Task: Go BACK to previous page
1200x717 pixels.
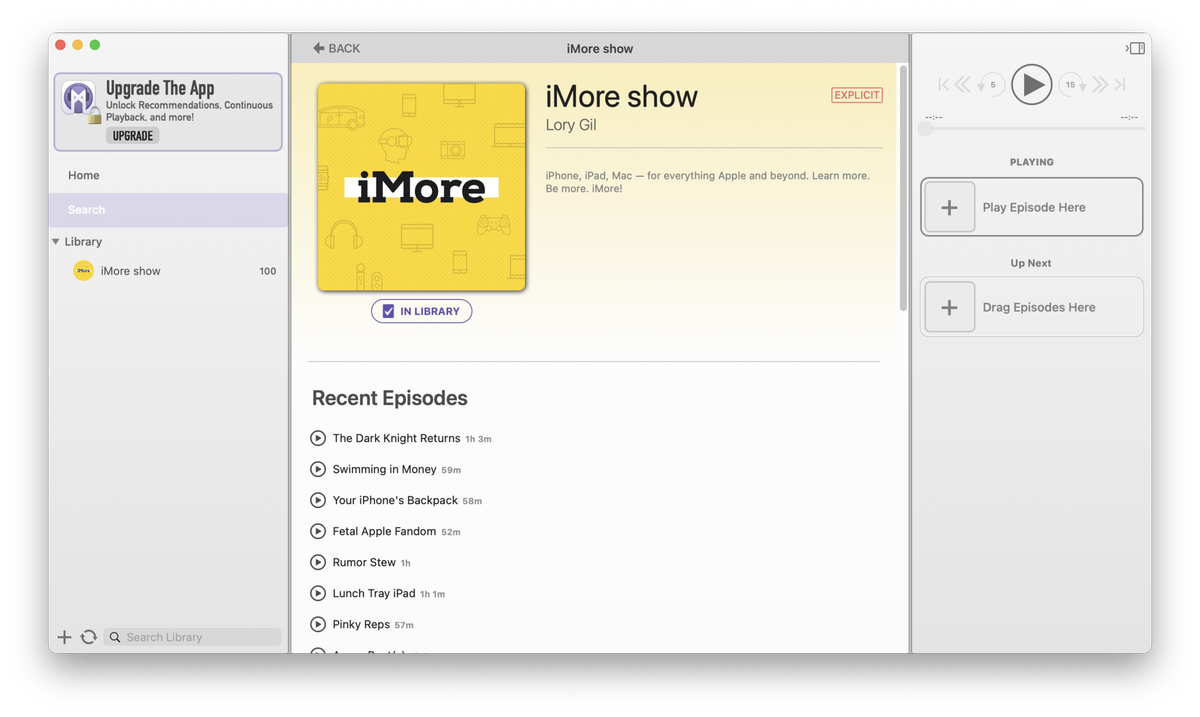Action: pos(336,47)
